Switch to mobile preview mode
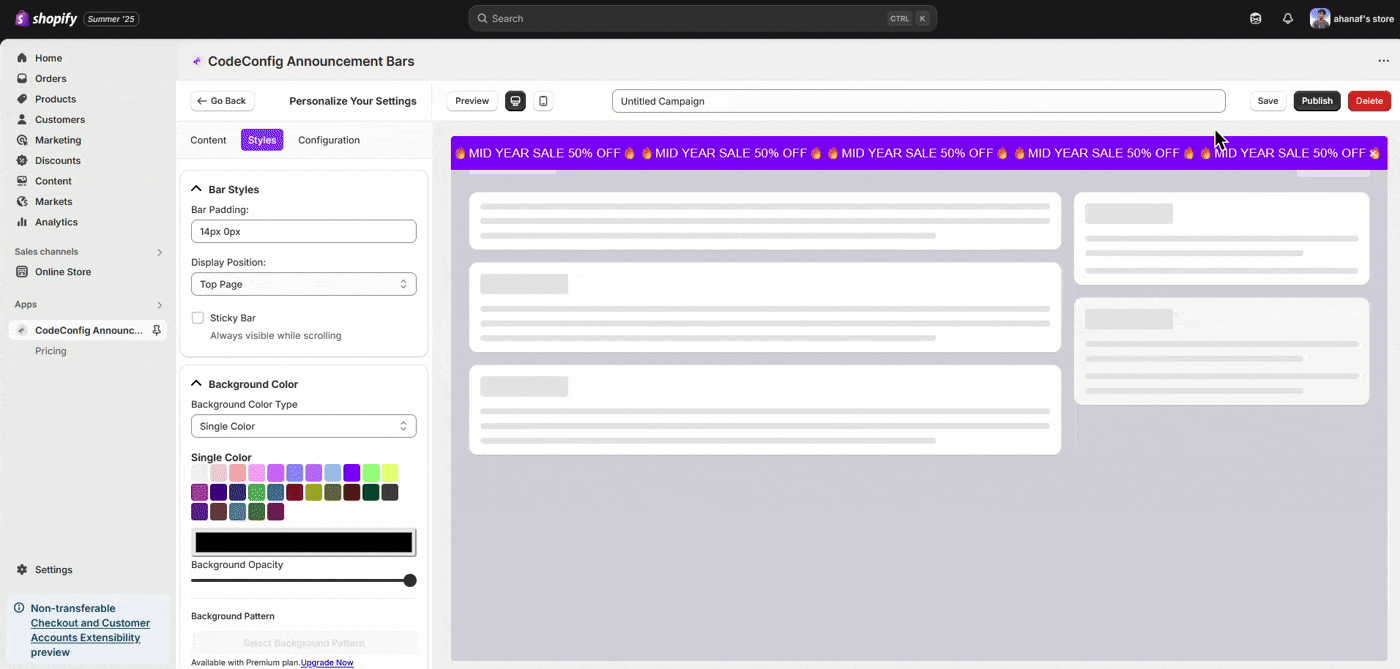The height and width of the screenshot is (669, 1400). tap(543, 101)
